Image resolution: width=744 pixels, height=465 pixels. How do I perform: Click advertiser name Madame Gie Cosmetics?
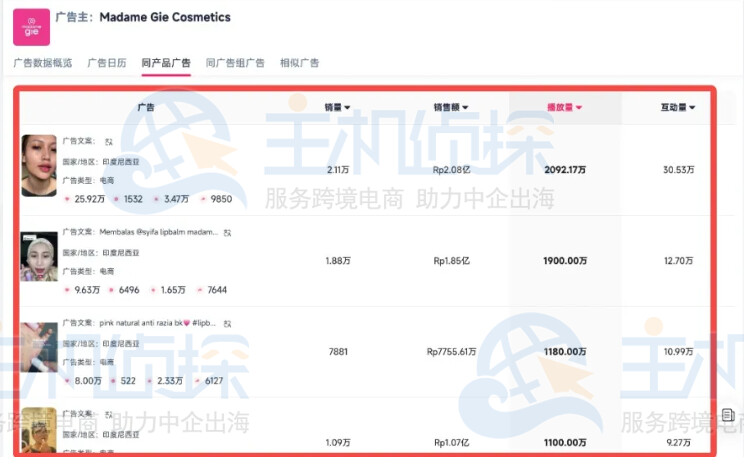point(165,17)
